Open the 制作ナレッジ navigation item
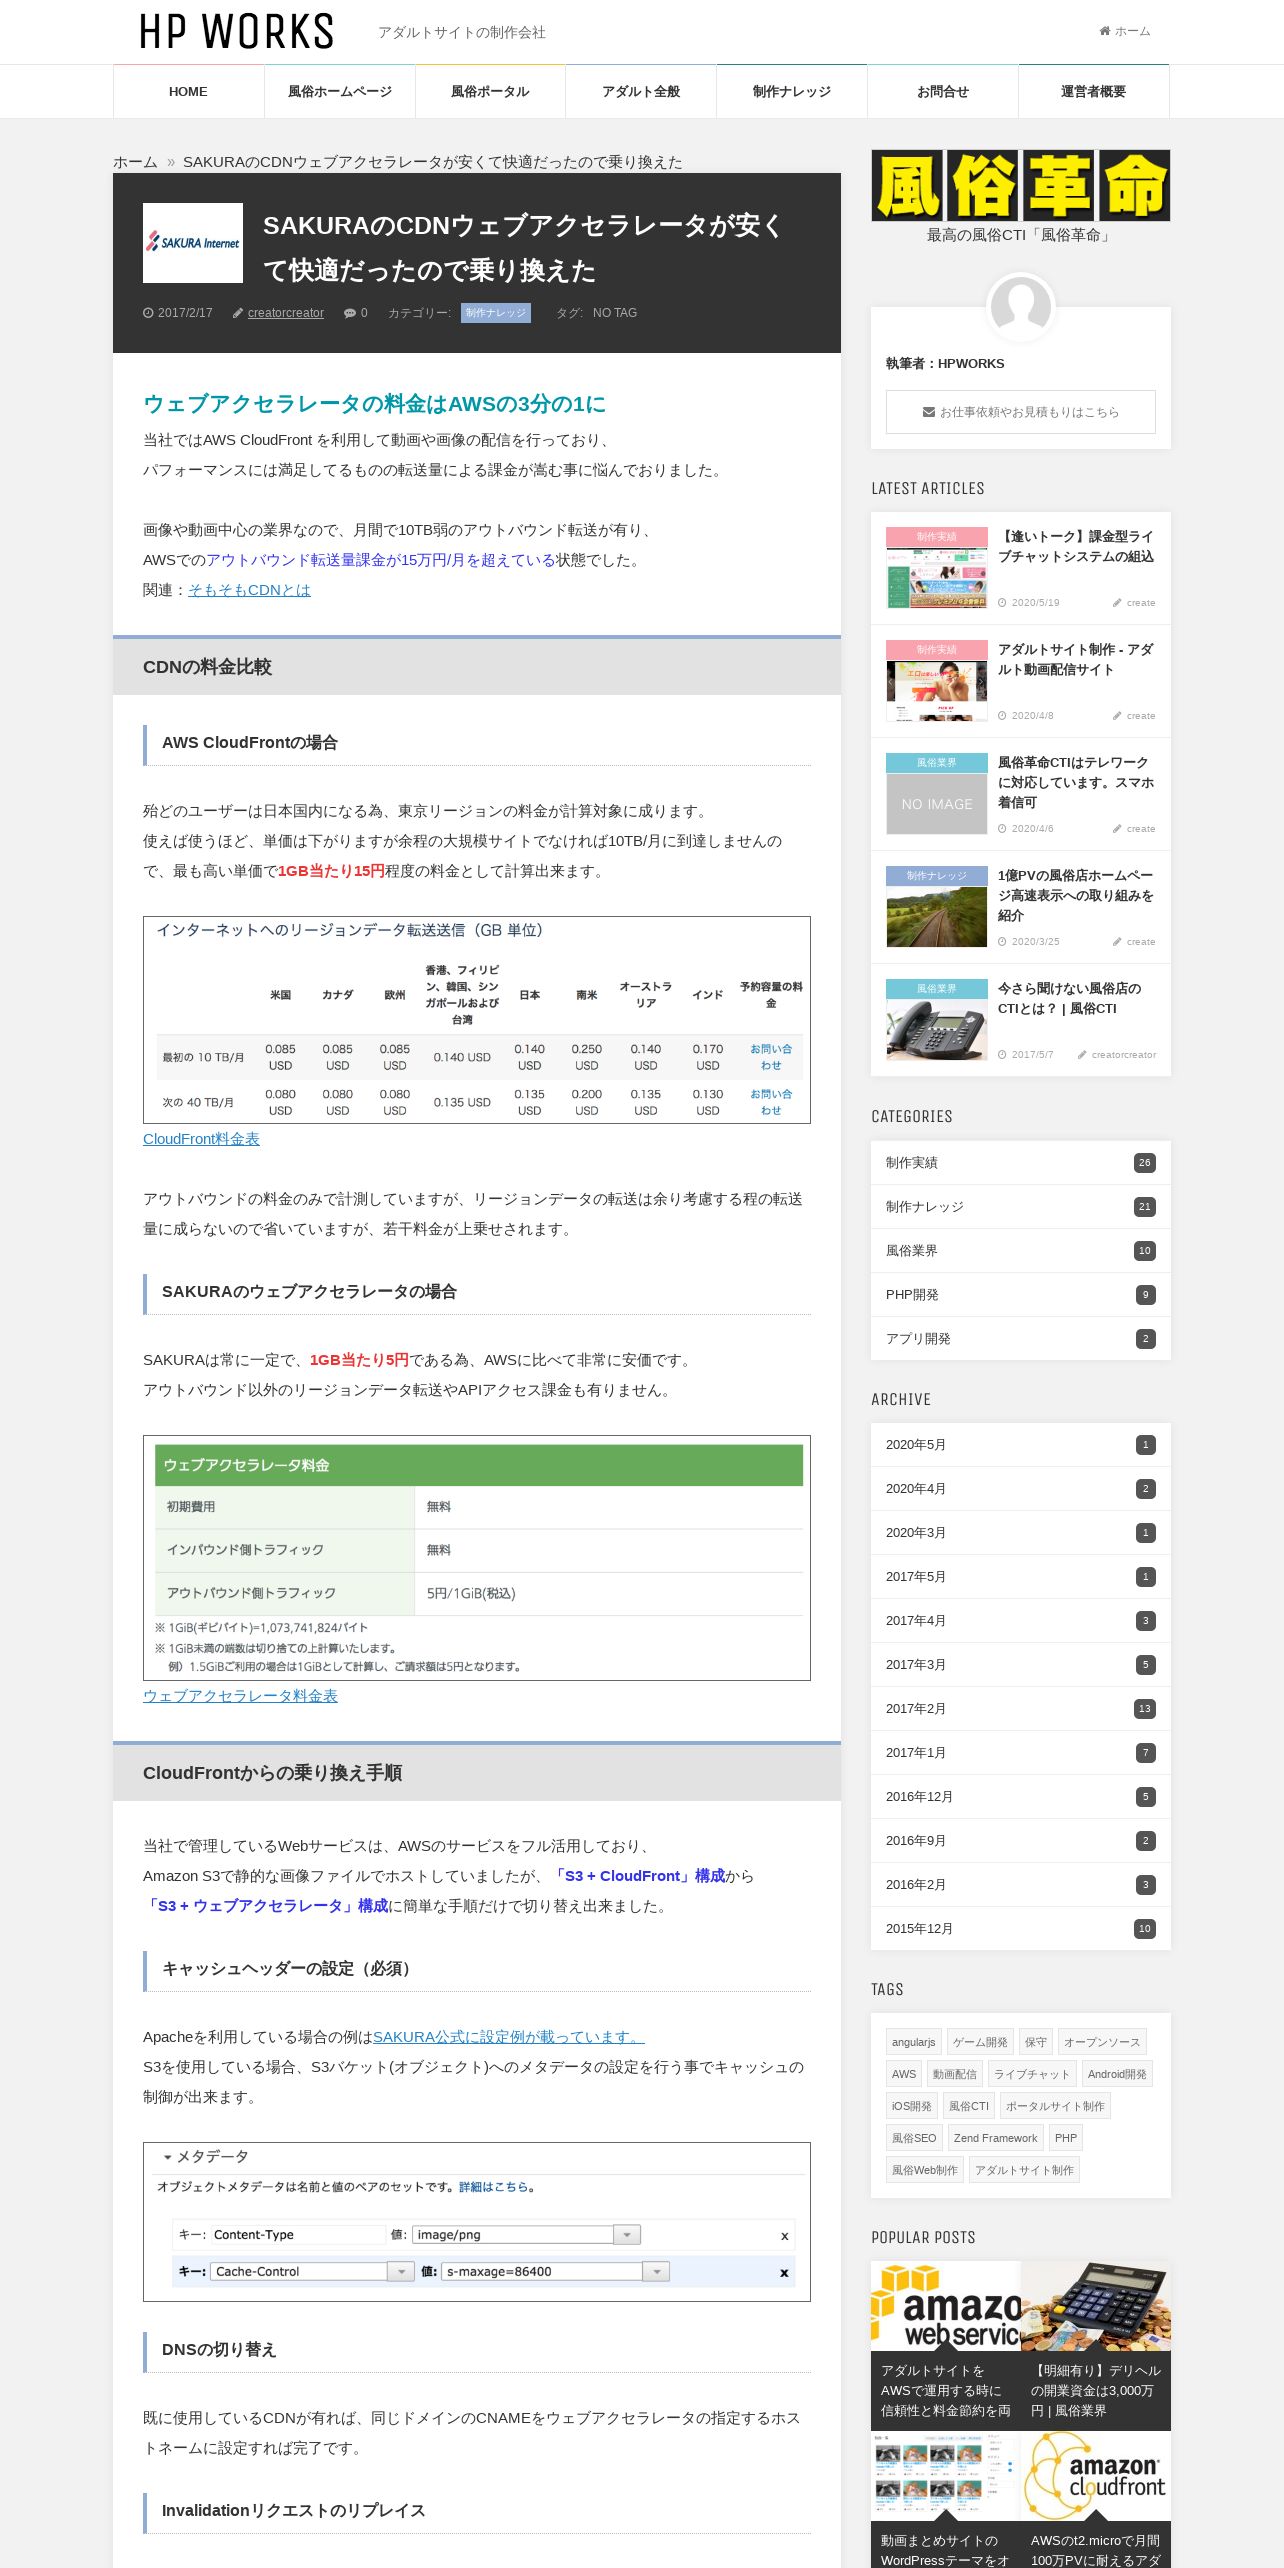This screenshot has width=1284, height=2568. 792,91
